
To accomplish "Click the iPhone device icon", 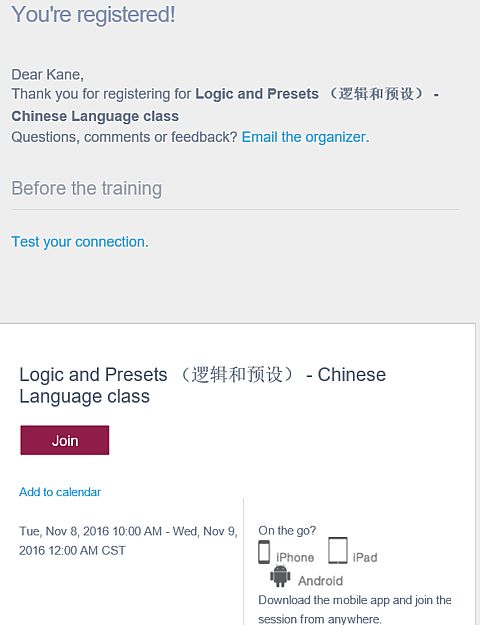I will click(x=264, y=552).
